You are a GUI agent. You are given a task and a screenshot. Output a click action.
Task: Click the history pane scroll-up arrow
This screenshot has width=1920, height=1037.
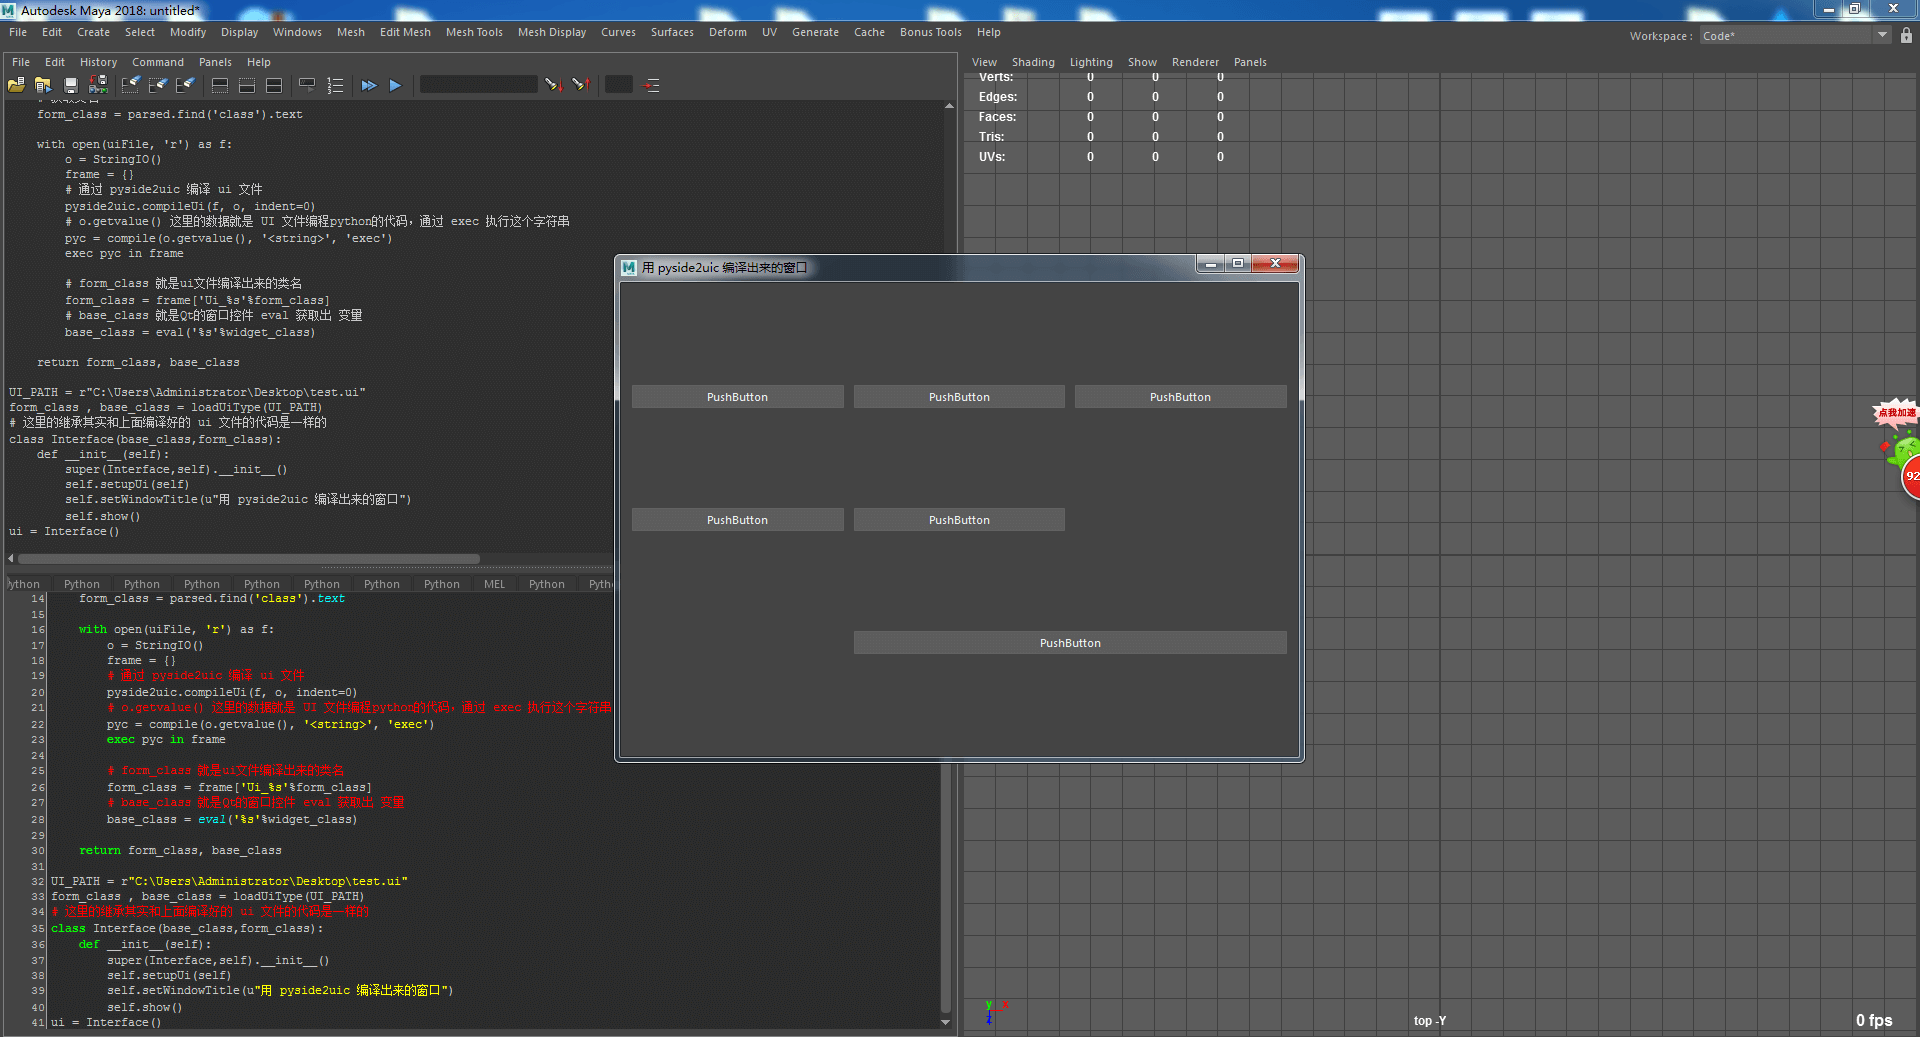pos(948,105)
